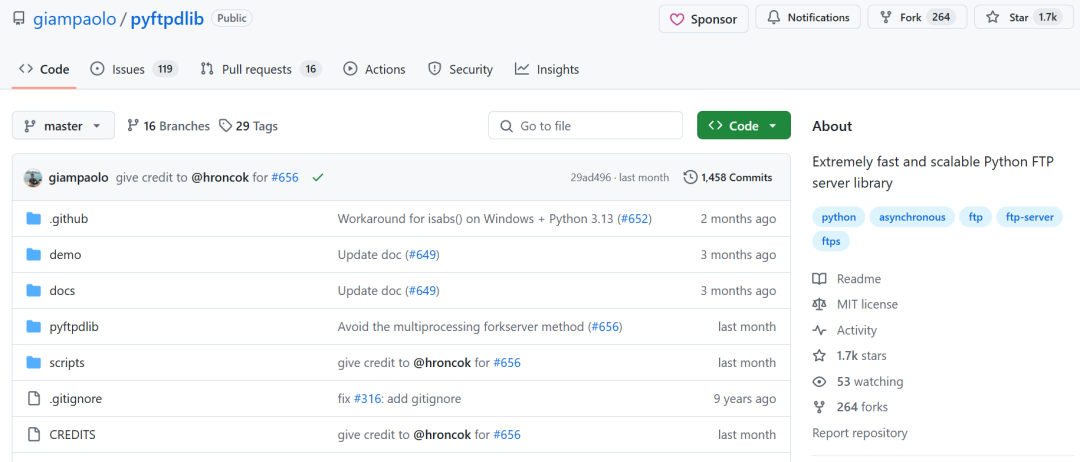Select the ftp-server topic tag

pyautogui.click(x=1029, y=217)
